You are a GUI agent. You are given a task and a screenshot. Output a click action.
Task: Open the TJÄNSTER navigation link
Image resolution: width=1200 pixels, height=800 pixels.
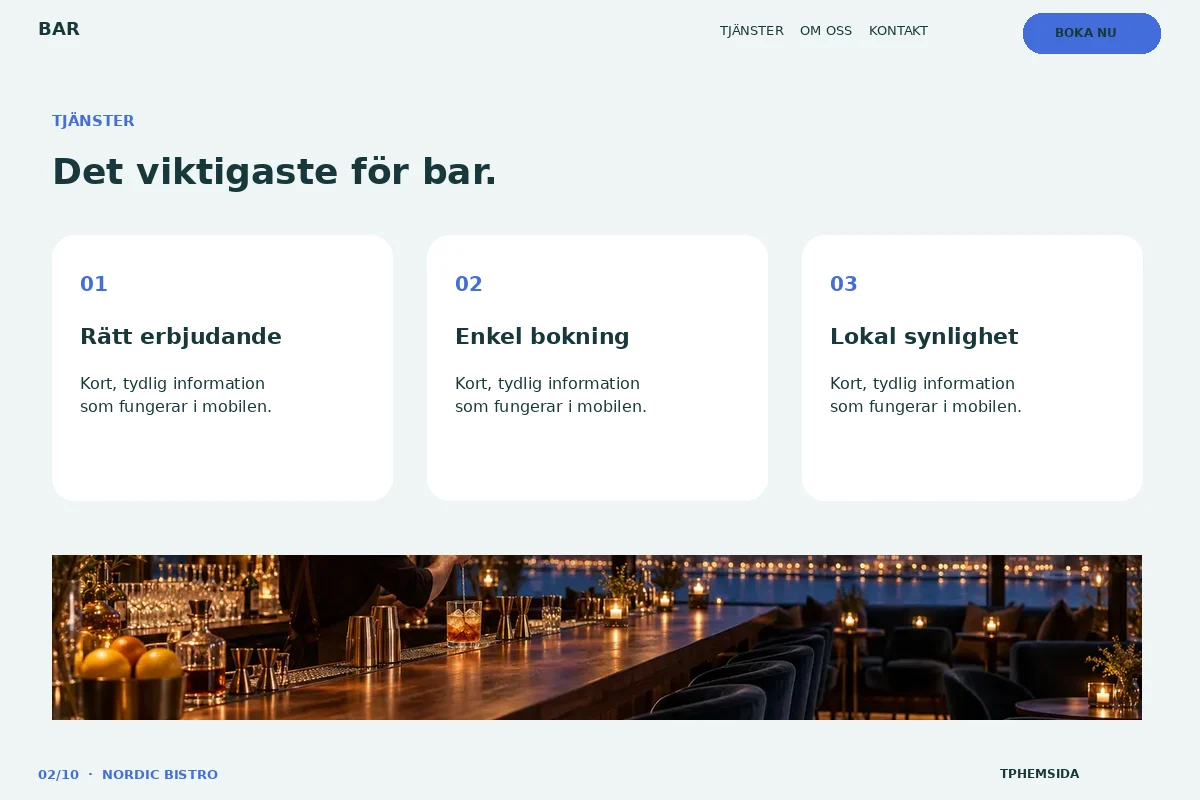[x=752, y=31]
